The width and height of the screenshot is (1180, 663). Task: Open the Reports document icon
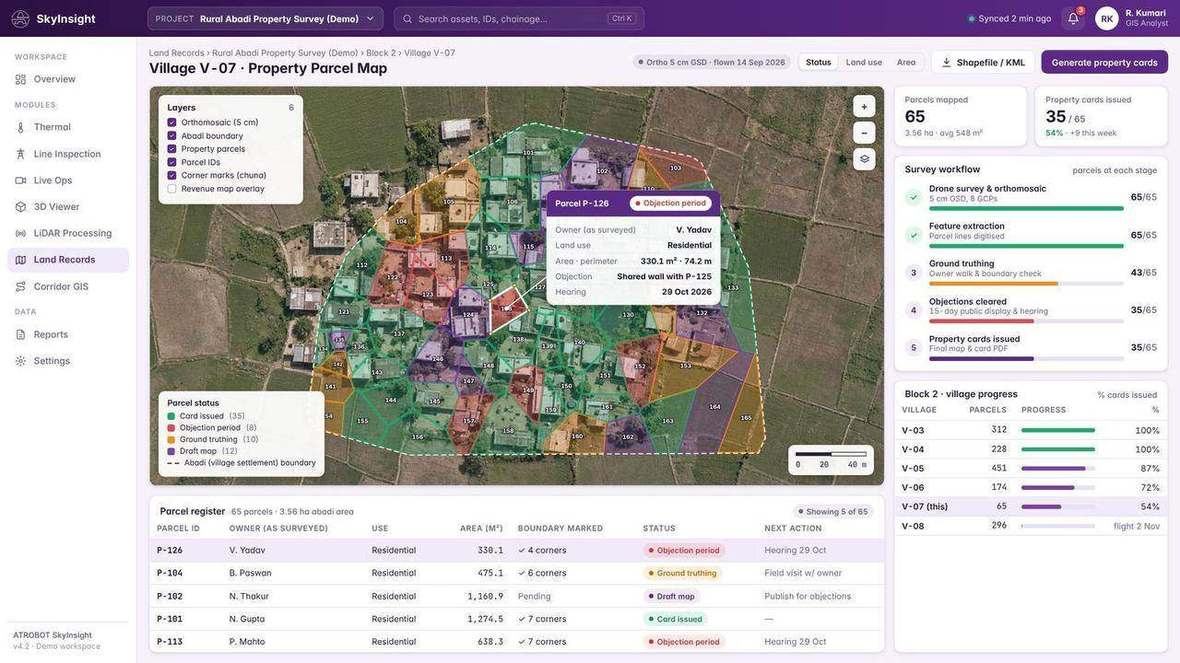click(20, 335)
